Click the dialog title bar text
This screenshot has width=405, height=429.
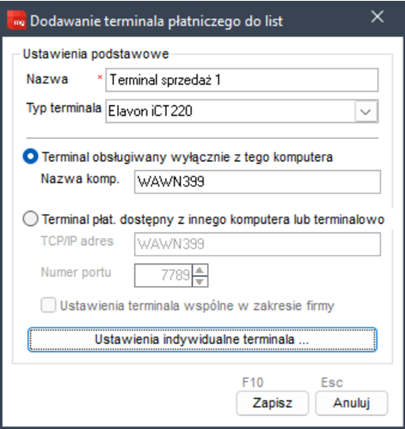[x=156, y=21]
